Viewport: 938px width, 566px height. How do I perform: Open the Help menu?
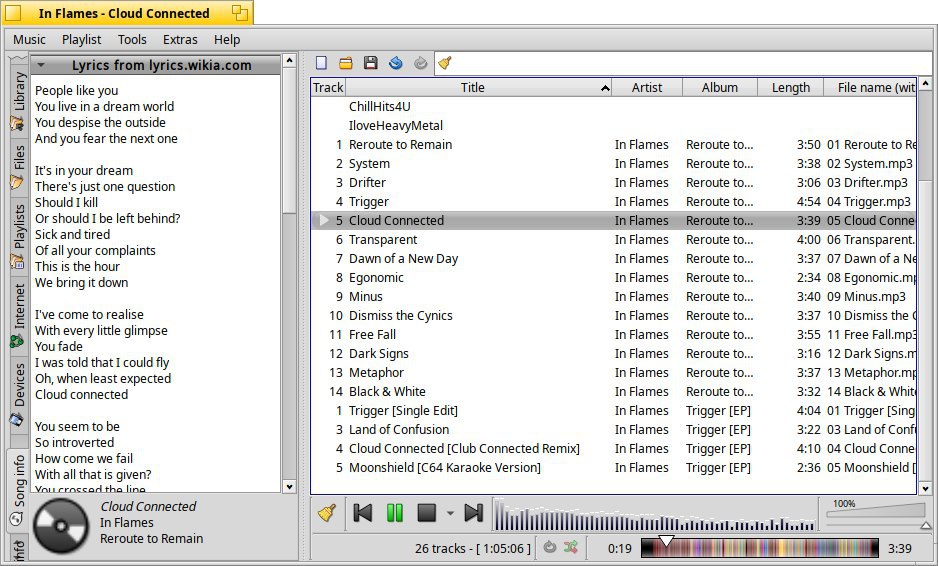[x=227, y=39]
